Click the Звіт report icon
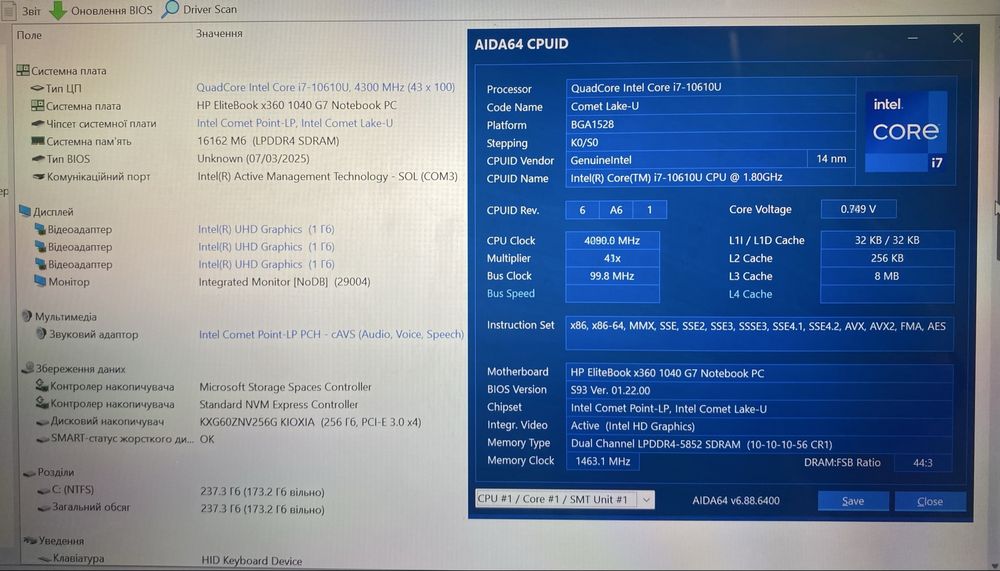Screen dimensions: 1000x571 [8, 10]
